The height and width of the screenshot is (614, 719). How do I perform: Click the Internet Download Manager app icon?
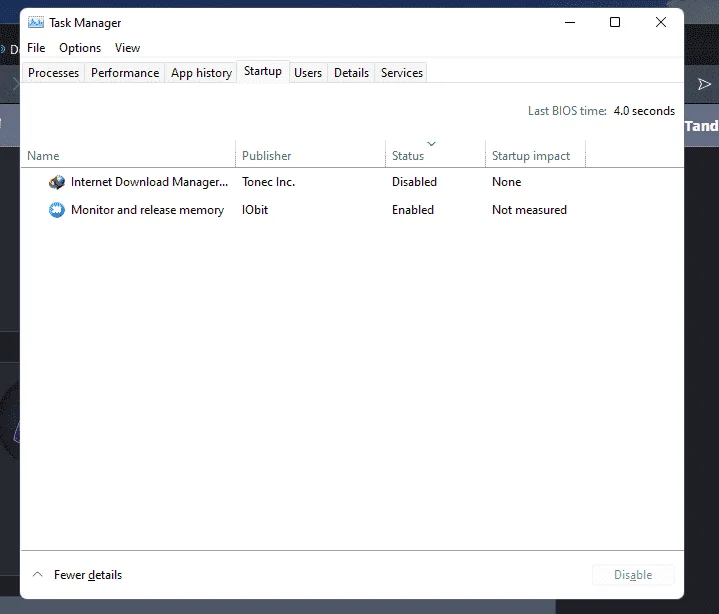coord(57,182)
